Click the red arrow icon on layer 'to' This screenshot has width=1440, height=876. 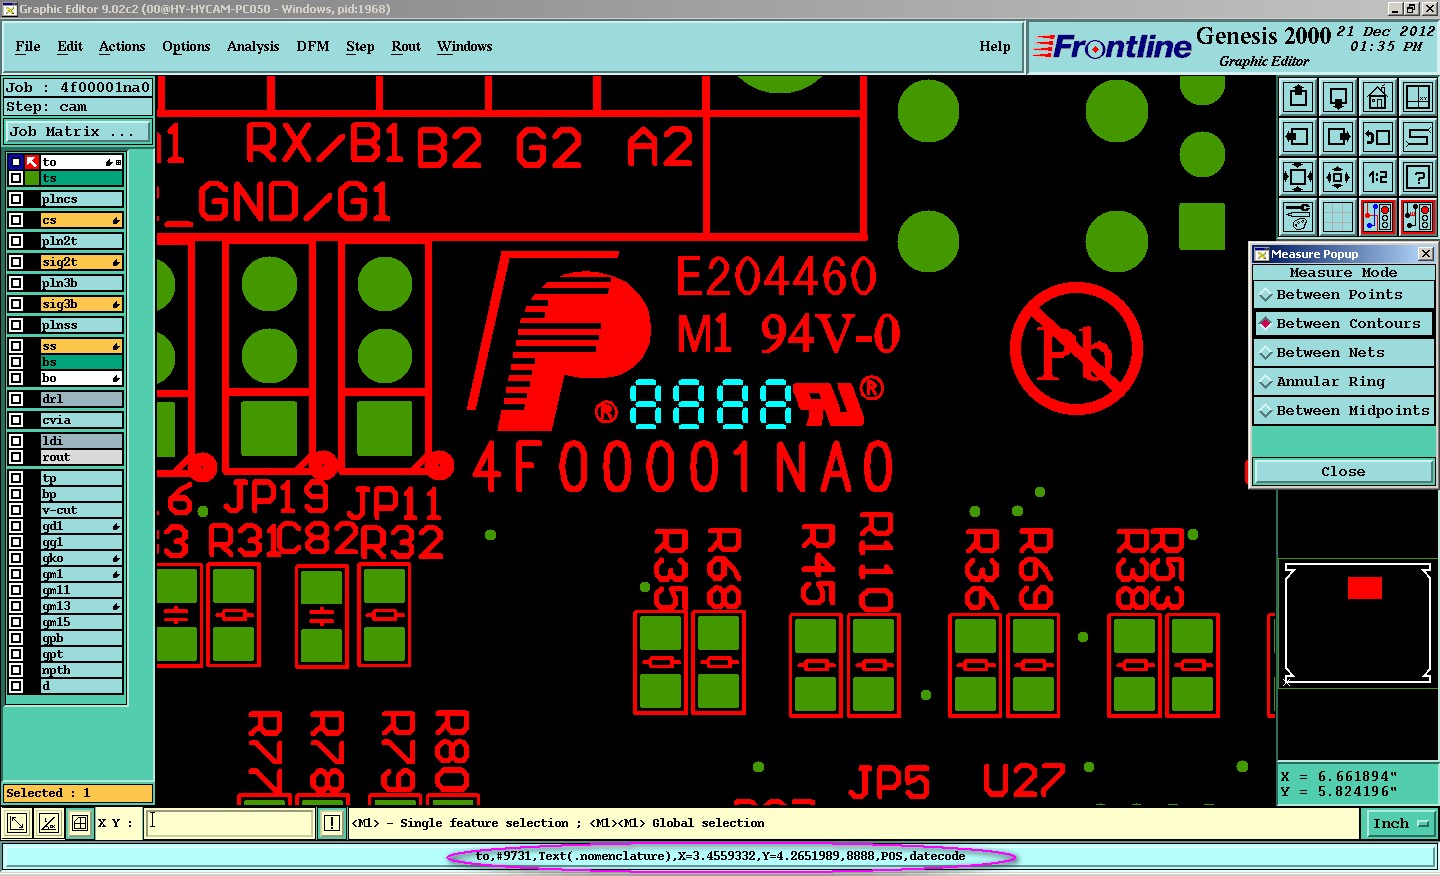[32, 162]
